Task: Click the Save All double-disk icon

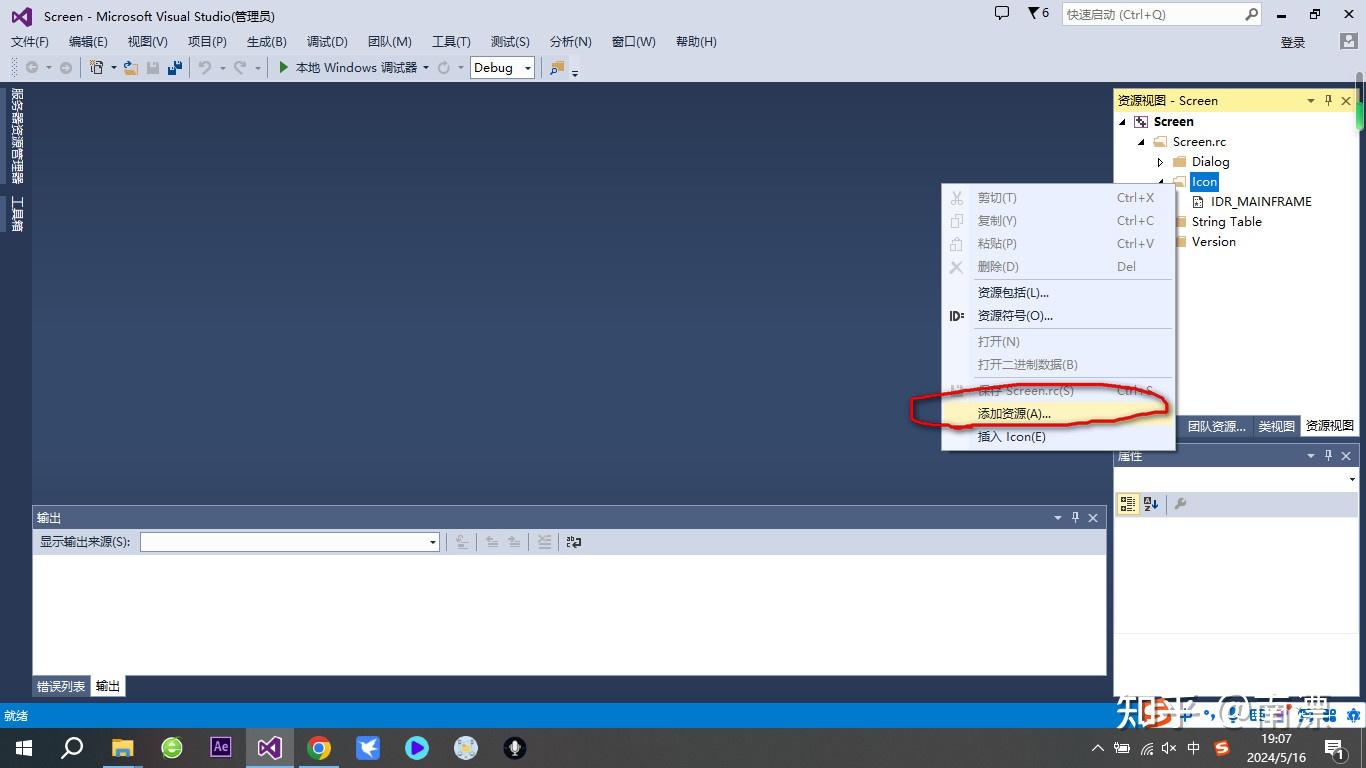Action: coord(175,68)
